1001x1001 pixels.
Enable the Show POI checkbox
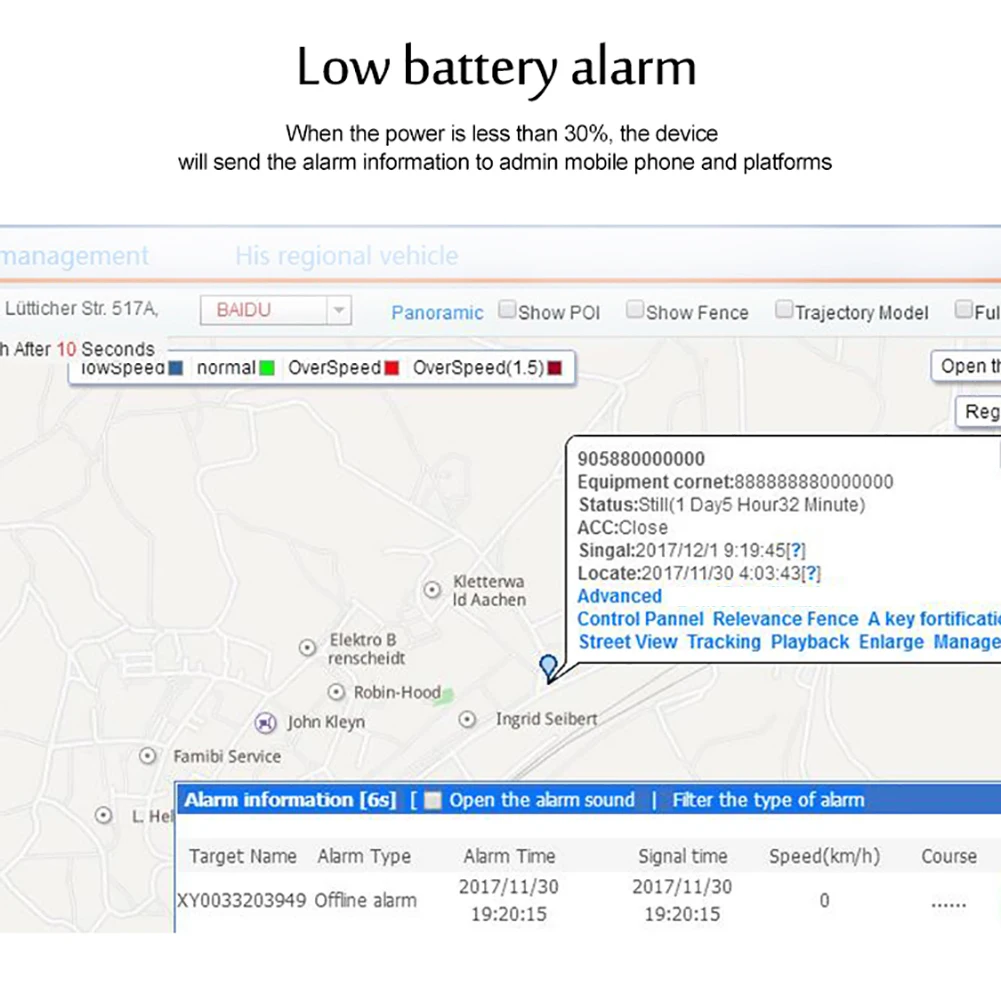[507, 310]
